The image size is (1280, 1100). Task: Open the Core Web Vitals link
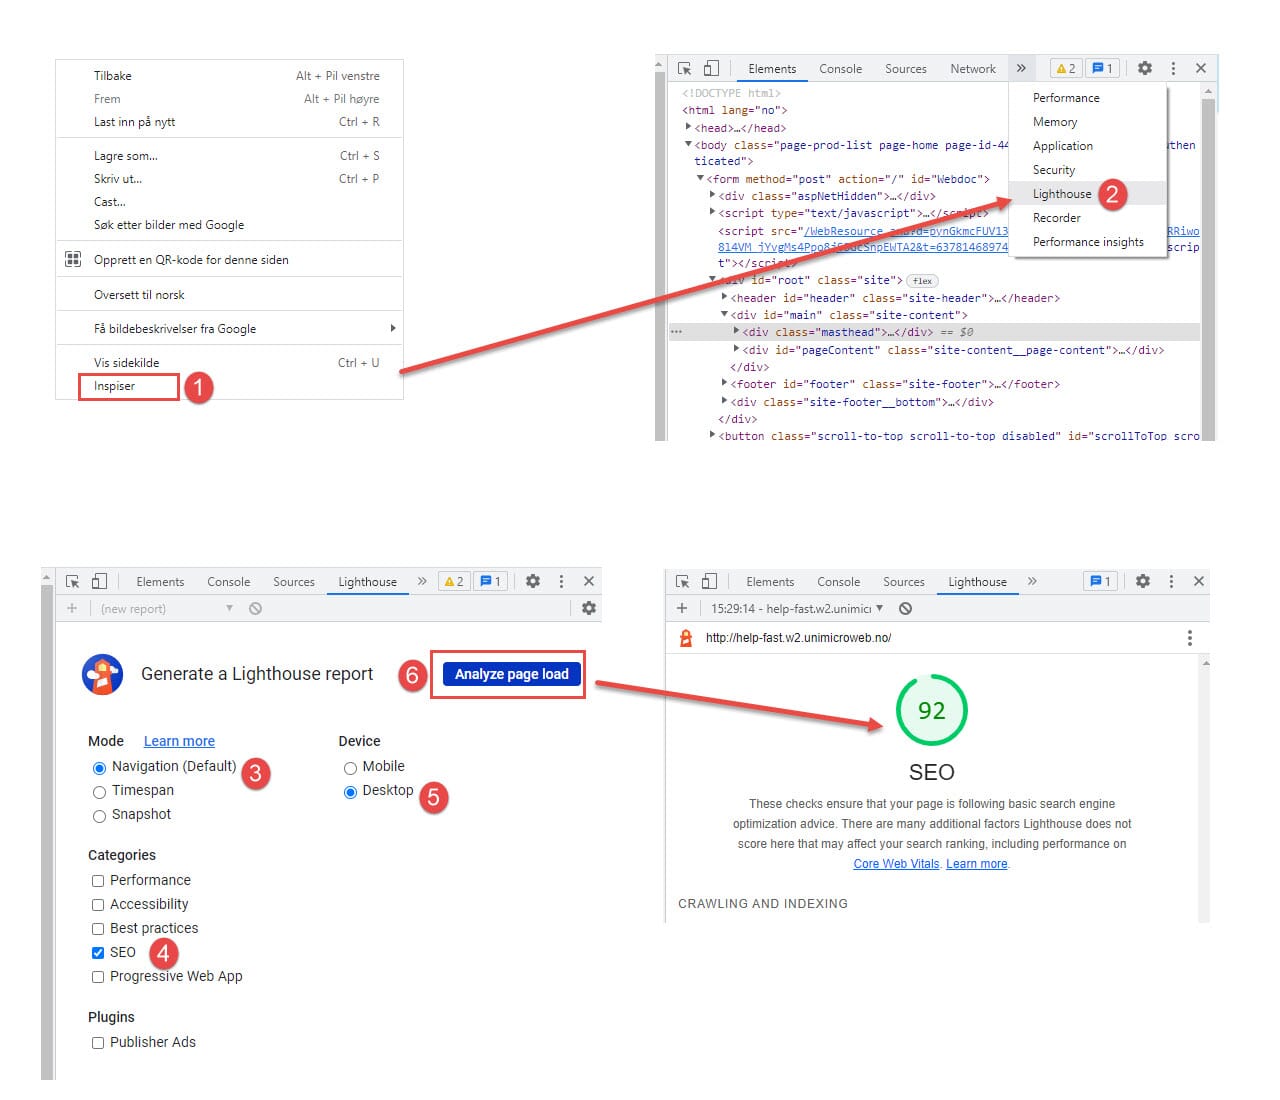[895, 863]
